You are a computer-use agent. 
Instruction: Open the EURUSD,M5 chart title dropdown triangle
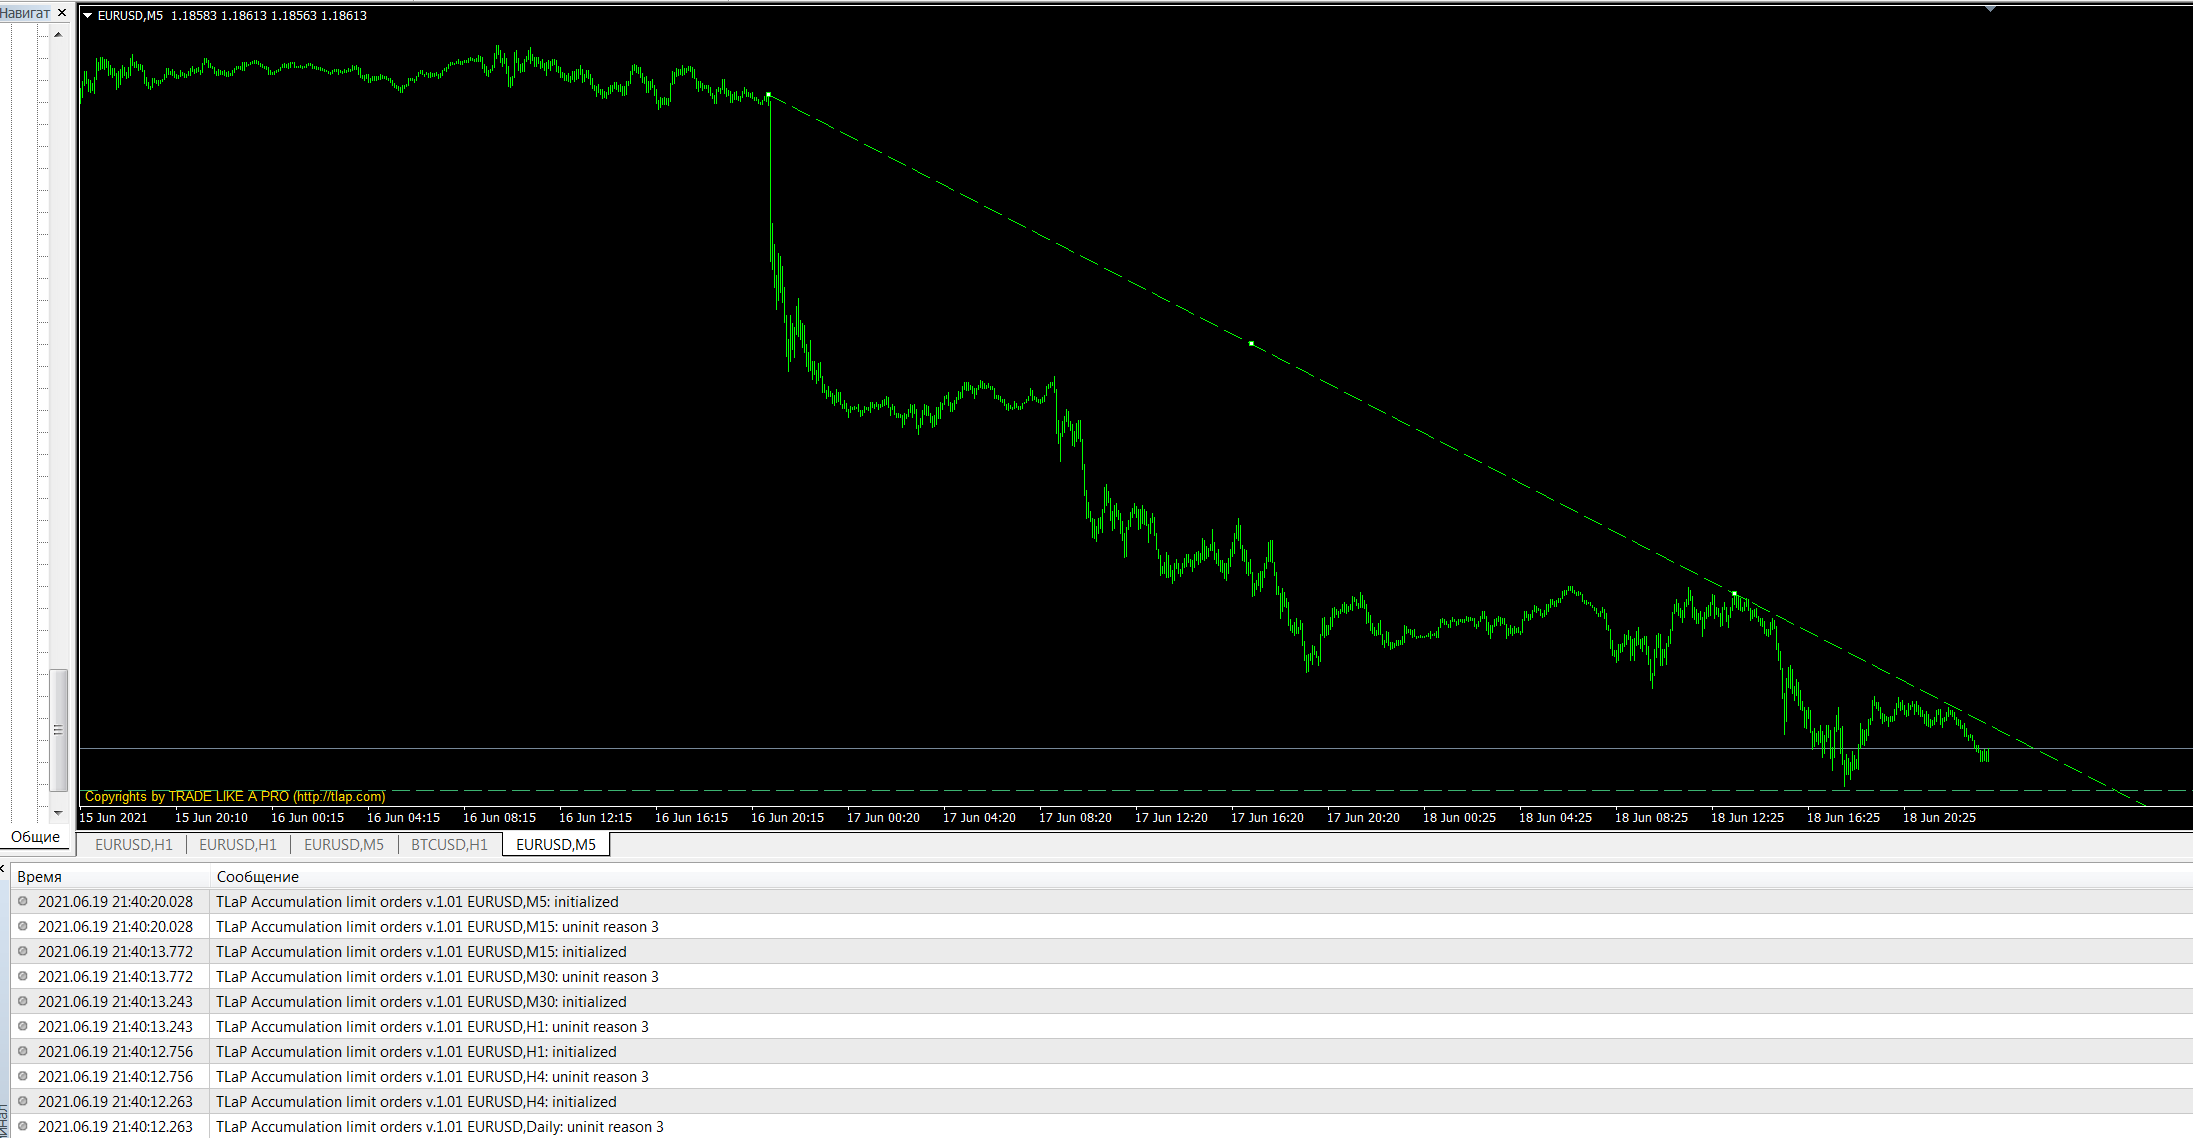[x=87, y=16]
